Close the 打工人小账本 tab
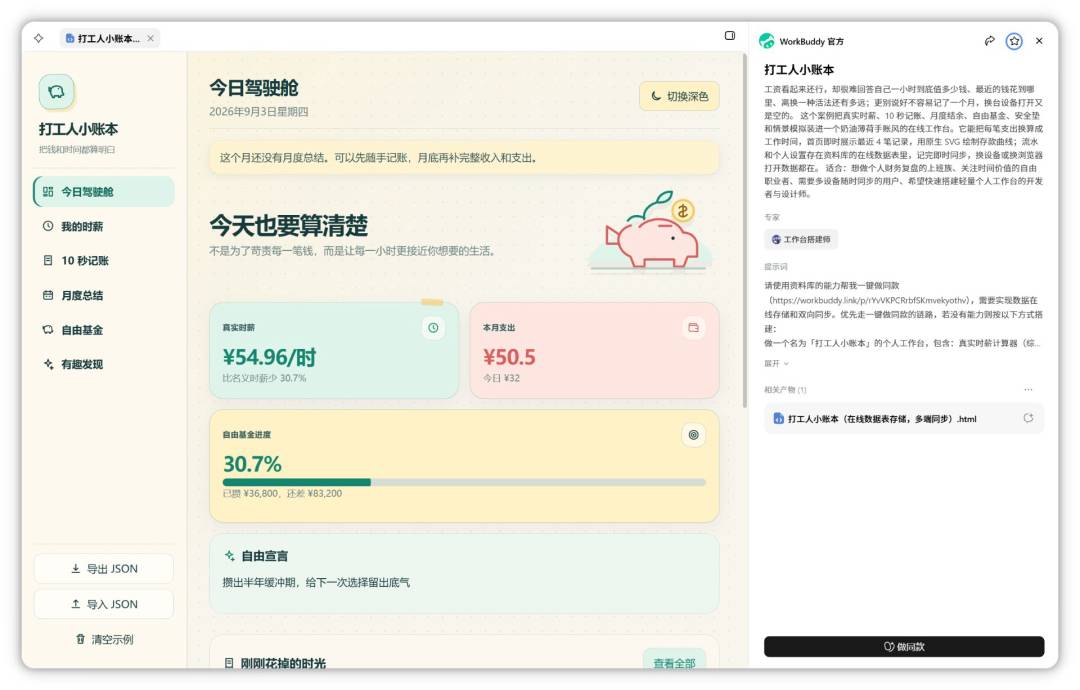This screenshot has height=690, width=1080. pyautogui.click(x=150, y=39)
